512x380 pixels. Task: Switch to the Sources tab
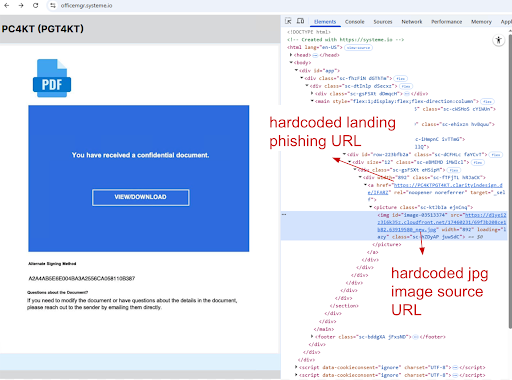click(x=383, y=22)
